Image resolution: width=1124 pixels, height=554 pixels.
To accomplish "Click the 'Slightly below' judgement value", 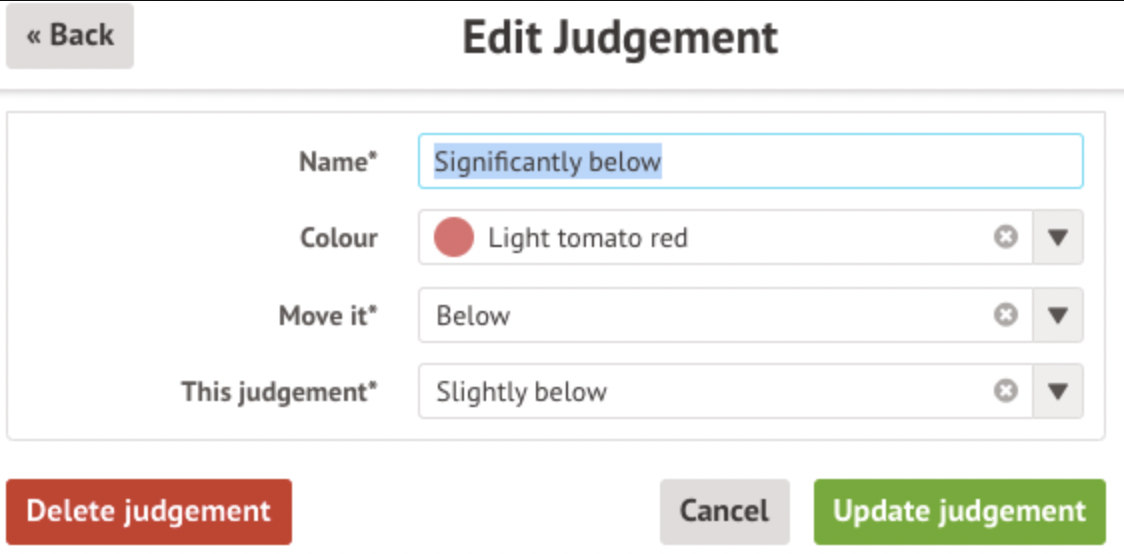I will point(521,392).
